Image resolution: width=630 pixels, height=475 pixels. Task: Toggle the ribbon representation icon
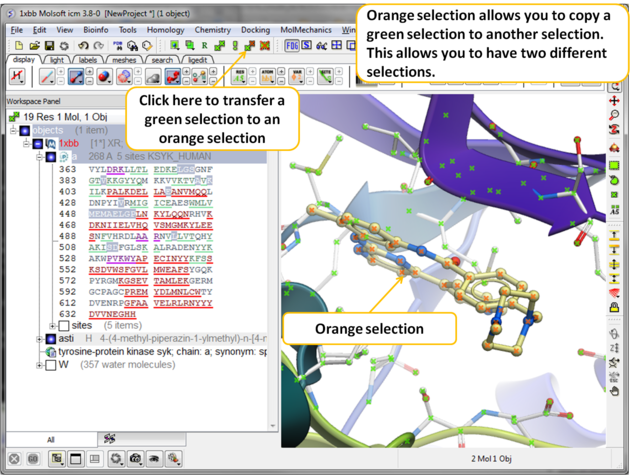(x=76, y=77)
